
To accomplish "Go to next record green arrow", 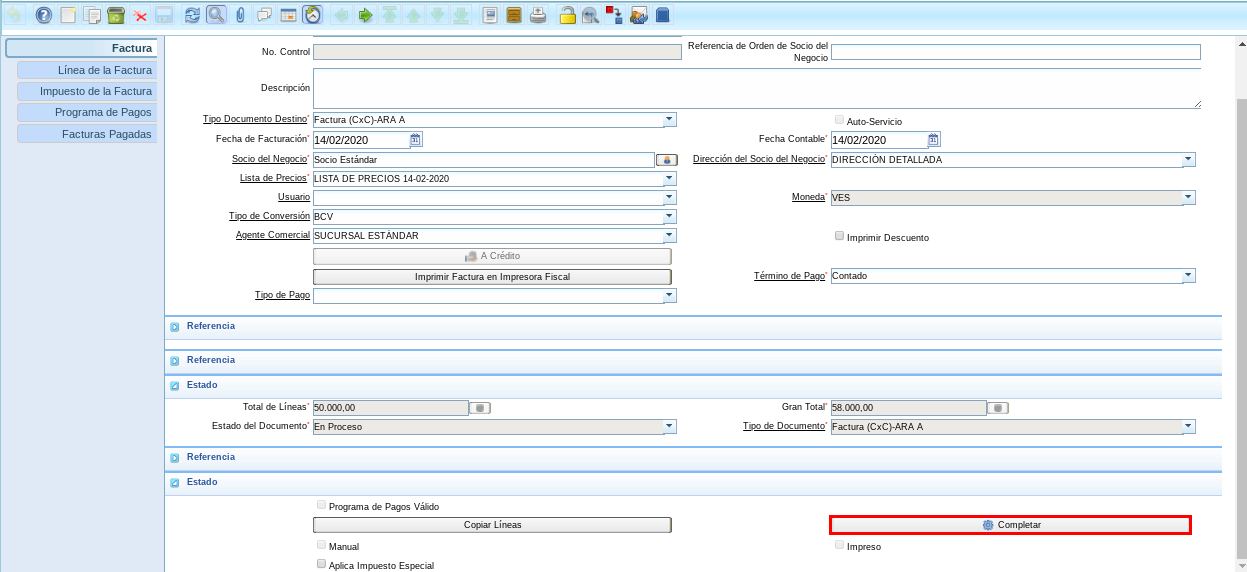I will [x=365, y=15].
